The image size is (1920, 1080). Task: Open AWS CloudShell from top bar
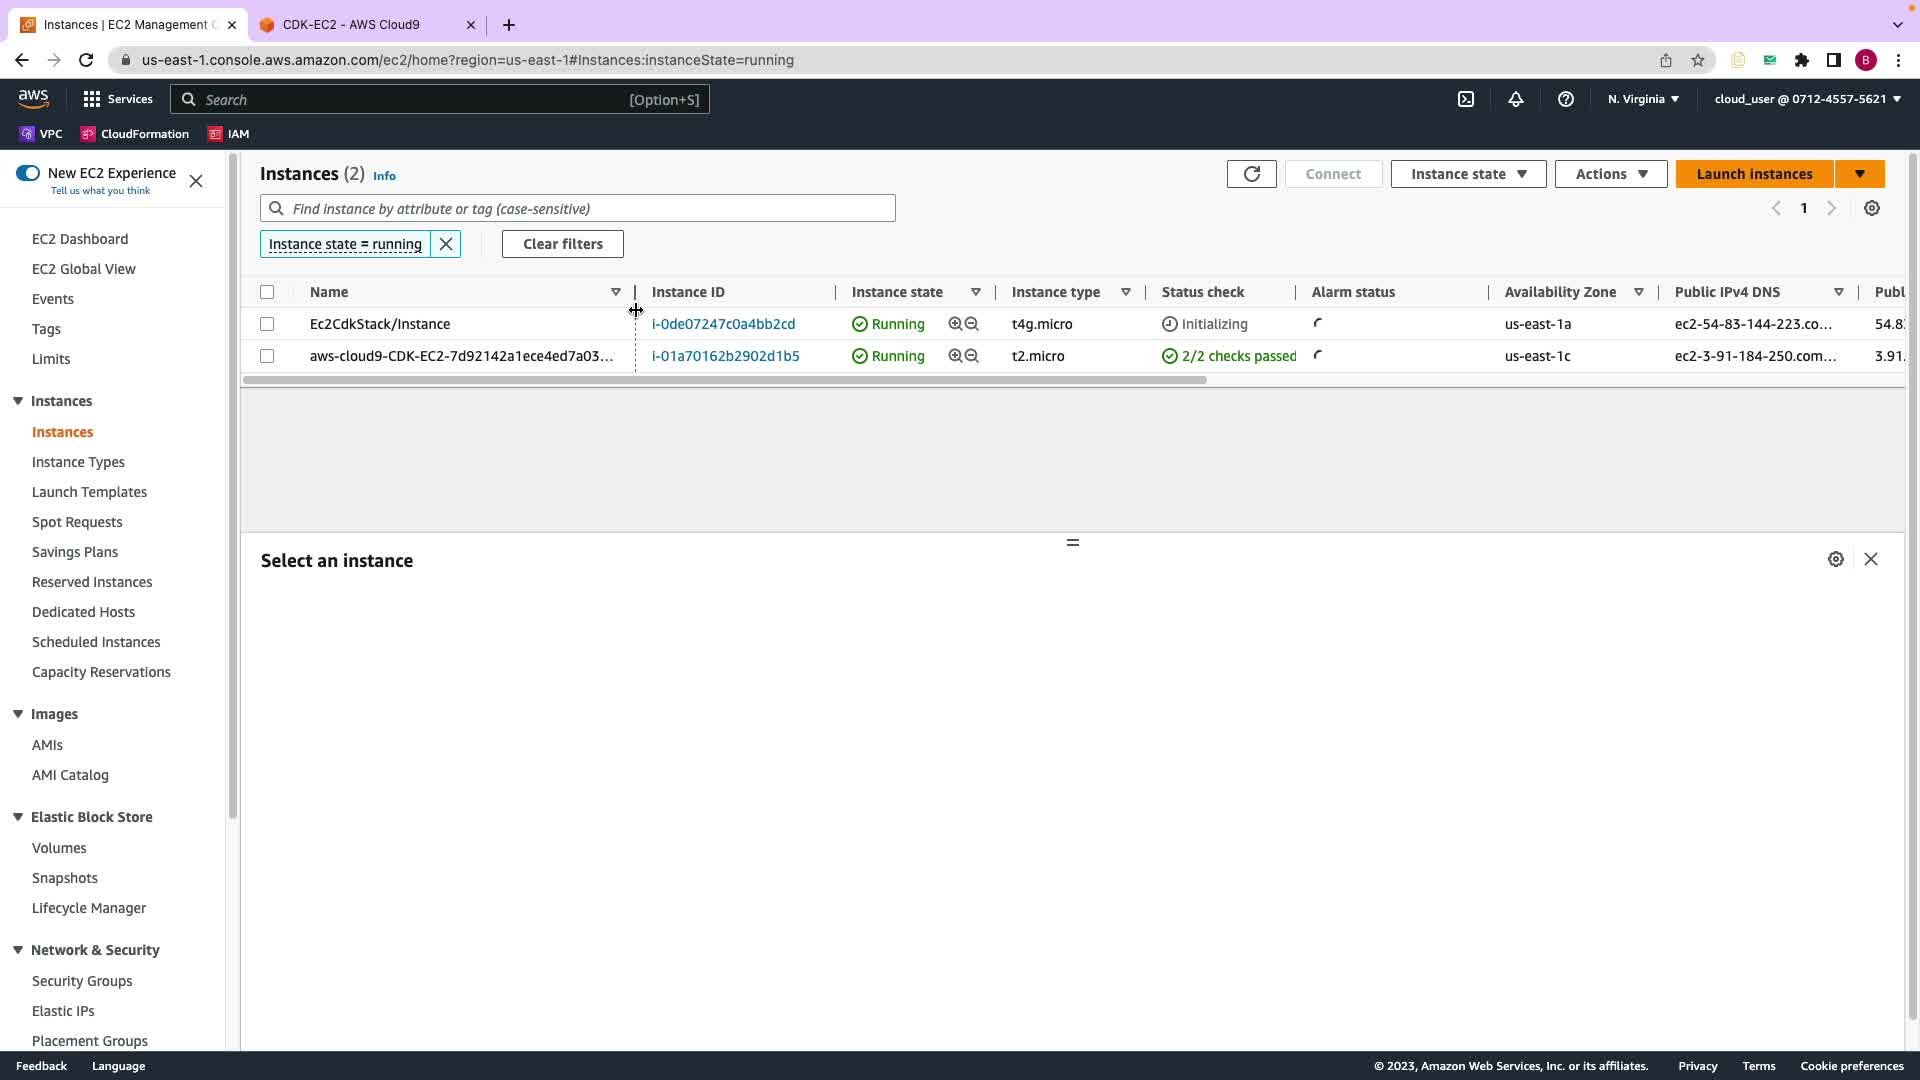pyautogui.click(x=1466, y=99)
